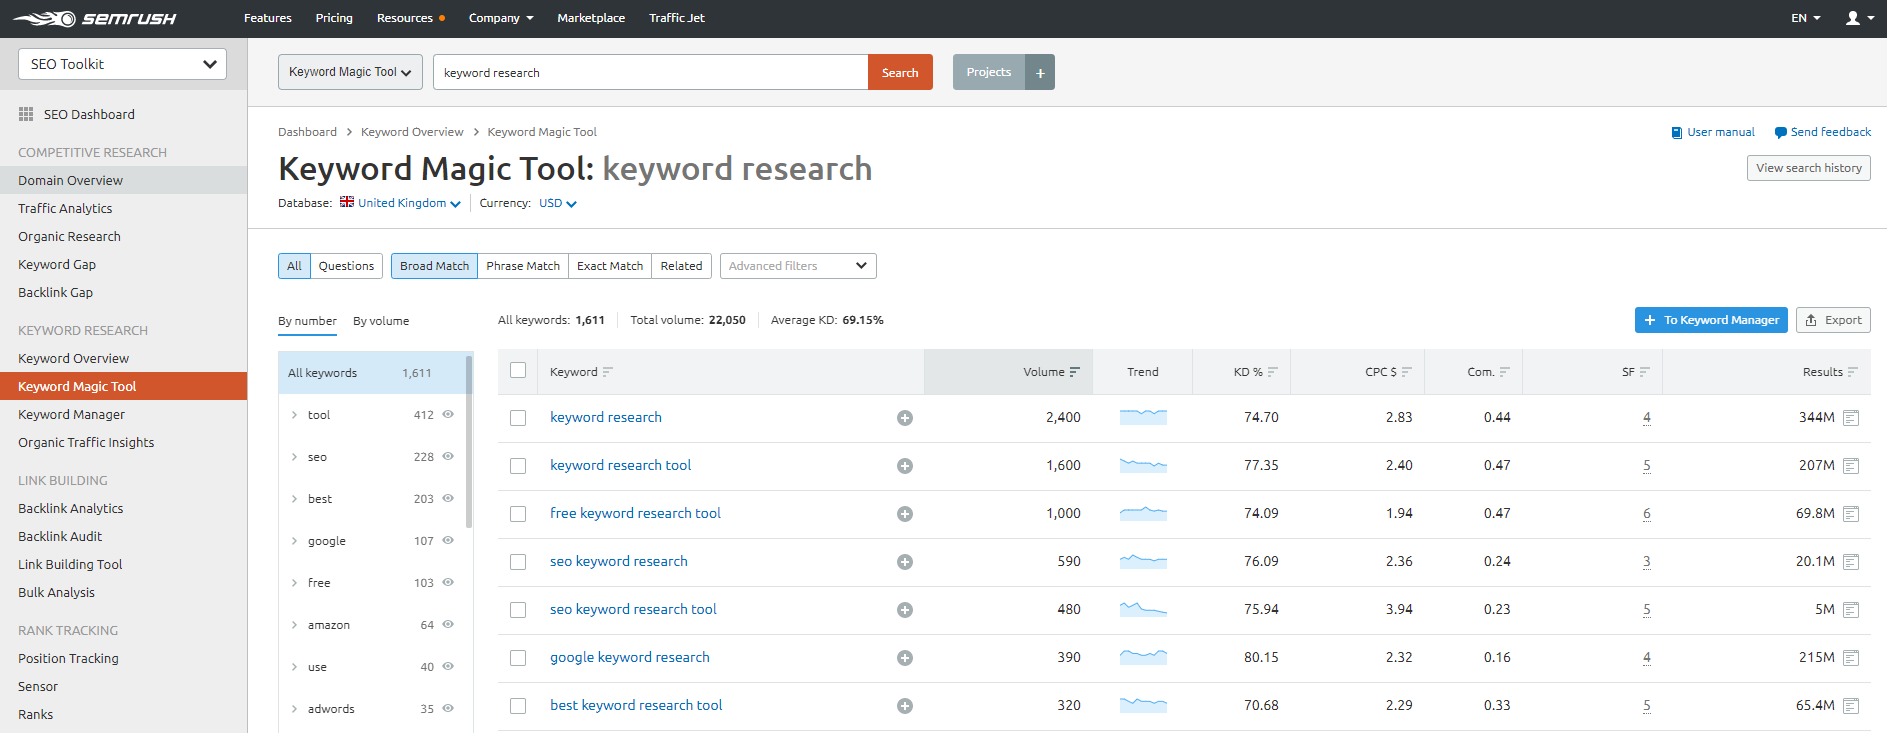Switch to the Phrase Match tab
This screenshot has width=1887, height=733.
tap(522, 266)
